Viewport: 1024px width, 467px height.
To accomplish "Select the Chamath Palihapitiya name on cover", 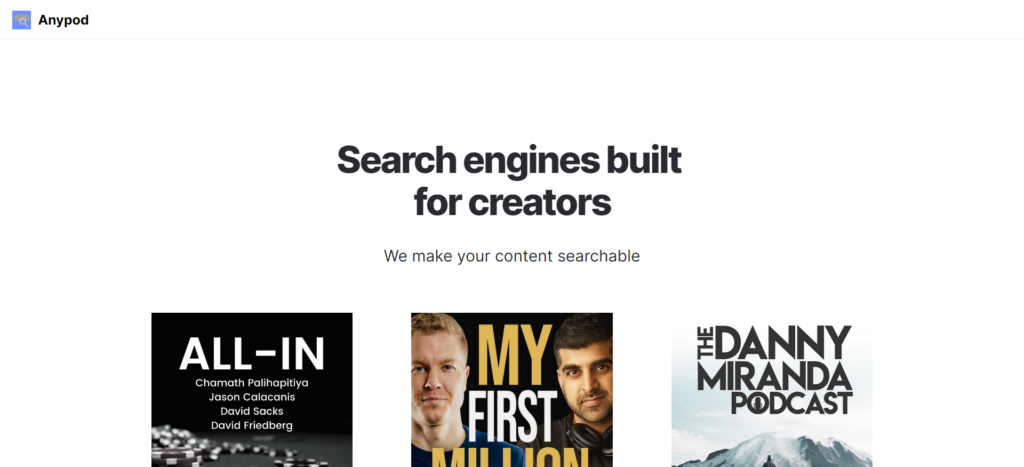I will click(x=252, y=383).
